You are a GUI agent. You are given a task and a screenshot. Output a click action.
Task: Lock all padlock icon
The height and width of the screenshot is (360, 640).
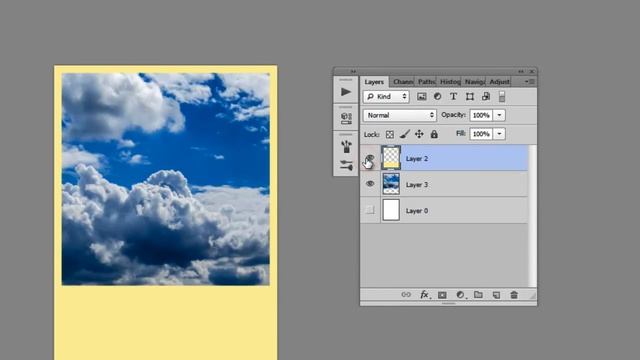[x=434, y=134]
